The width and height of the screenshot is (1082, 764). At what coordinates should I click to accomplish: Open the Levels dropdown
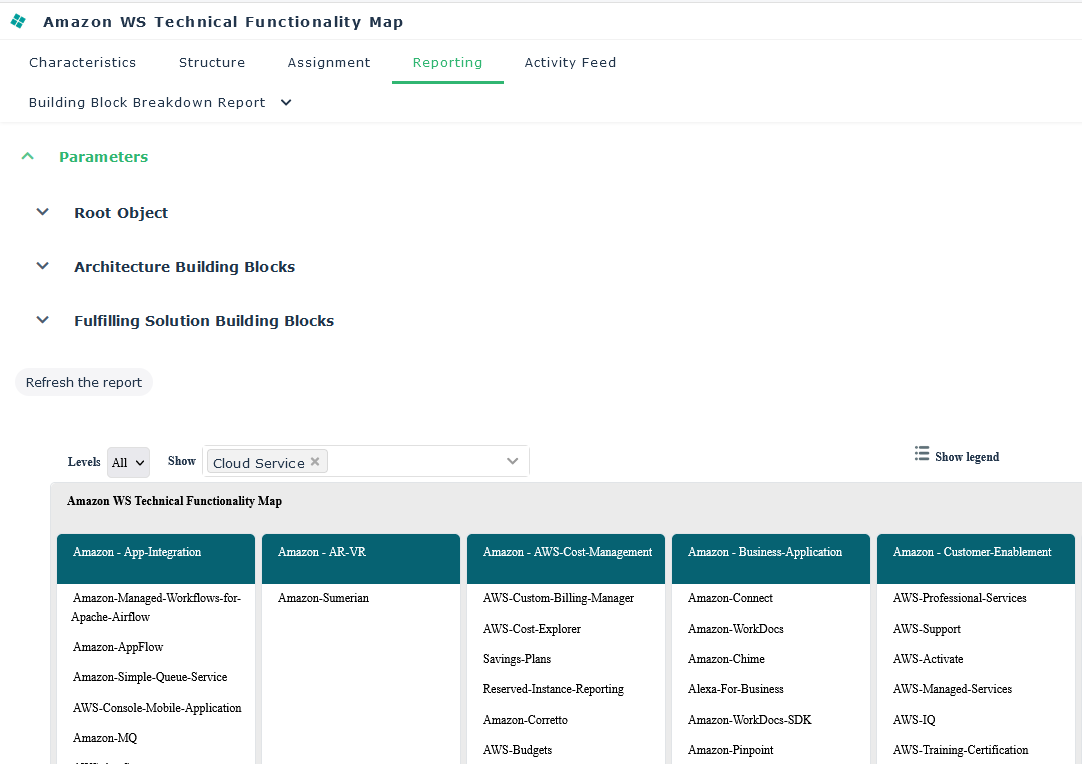tap(128, 462)
